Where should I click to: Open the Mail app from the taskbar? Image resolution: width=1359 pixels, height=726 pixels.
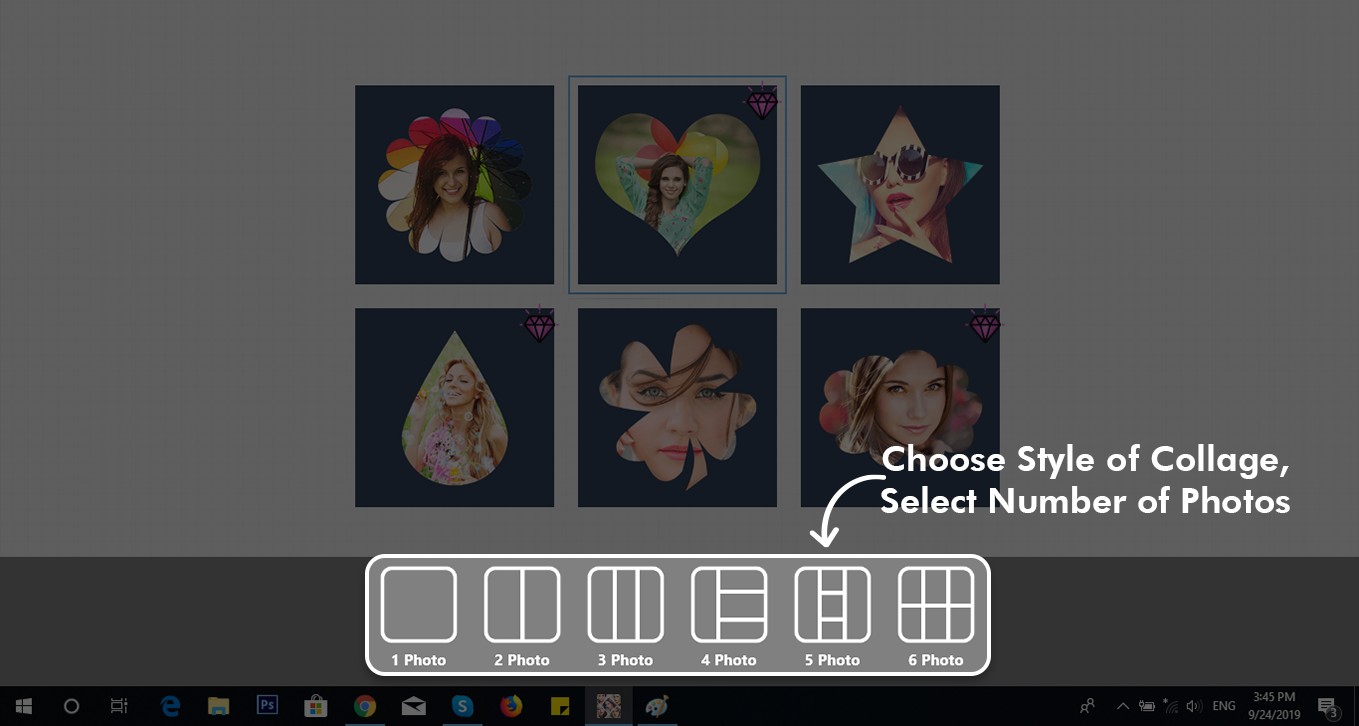(413, 706)
